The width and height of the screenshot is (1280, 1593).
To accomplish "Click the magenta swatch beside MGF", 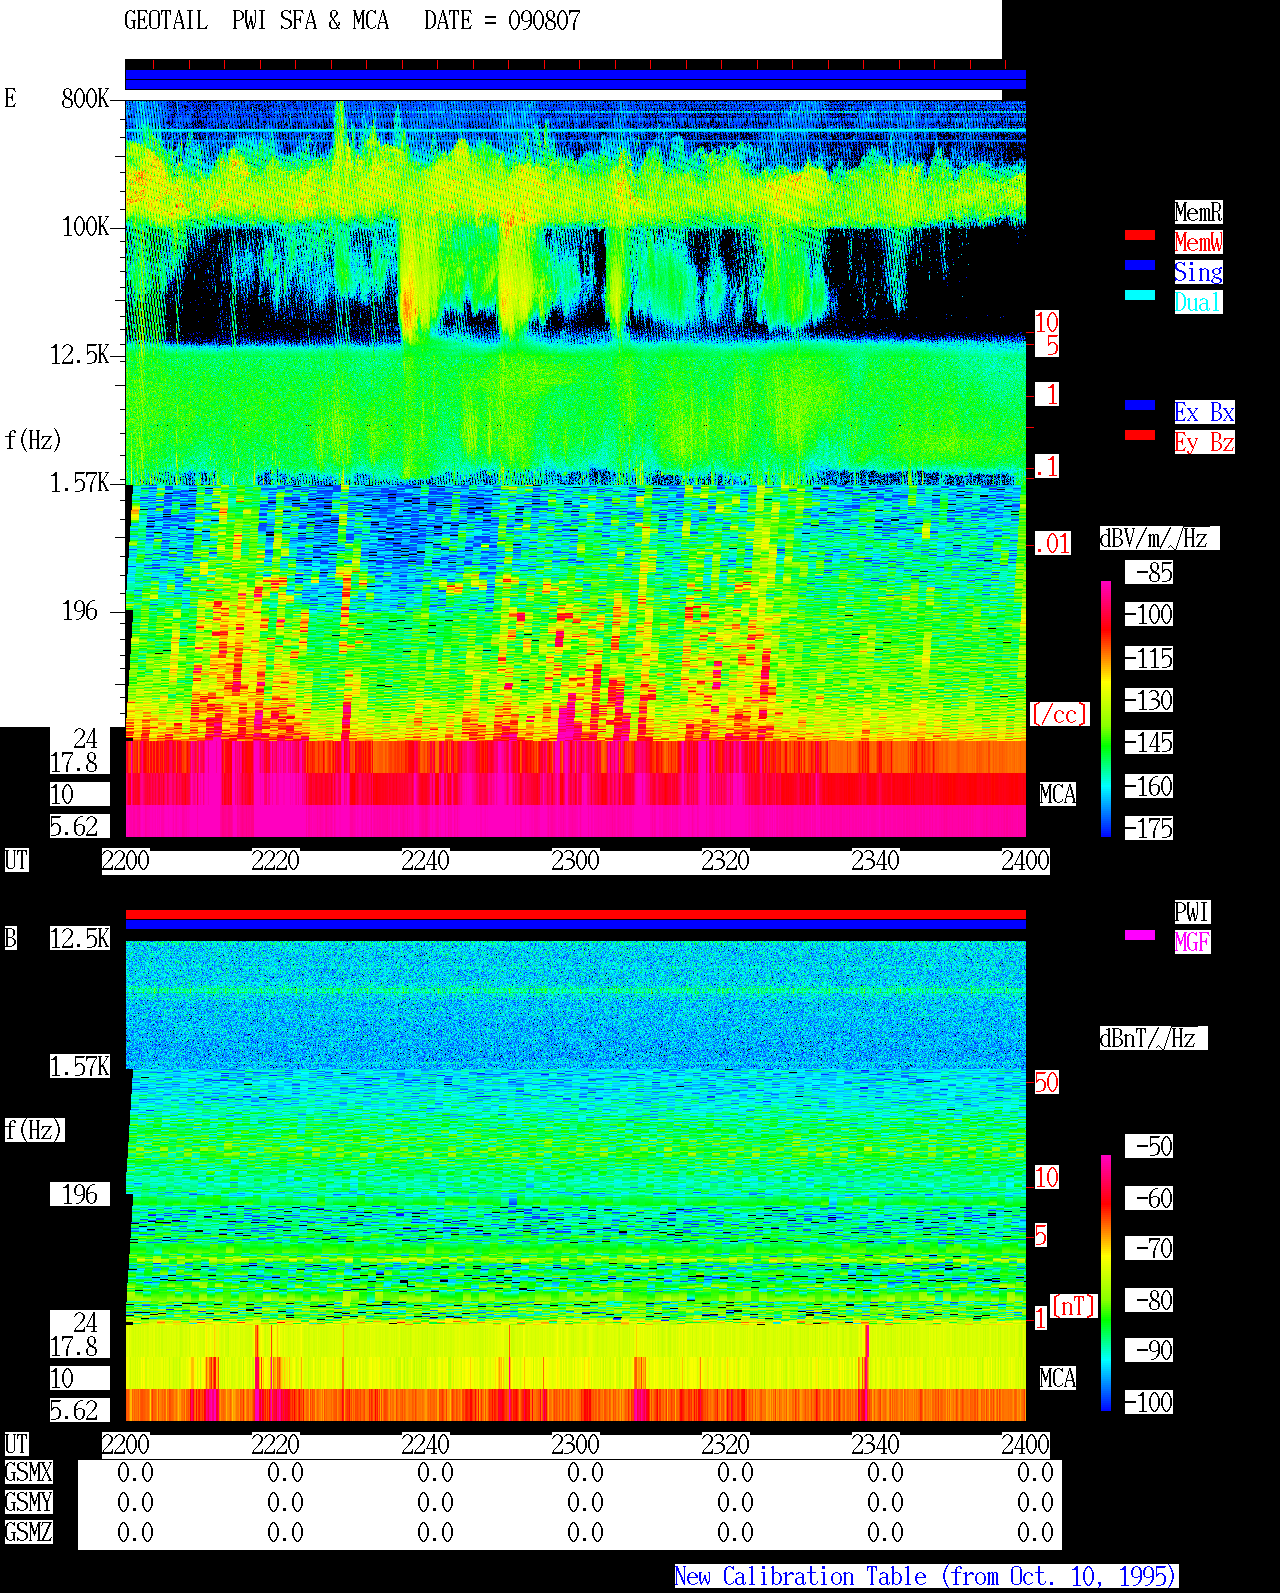I will (1140, 935).
